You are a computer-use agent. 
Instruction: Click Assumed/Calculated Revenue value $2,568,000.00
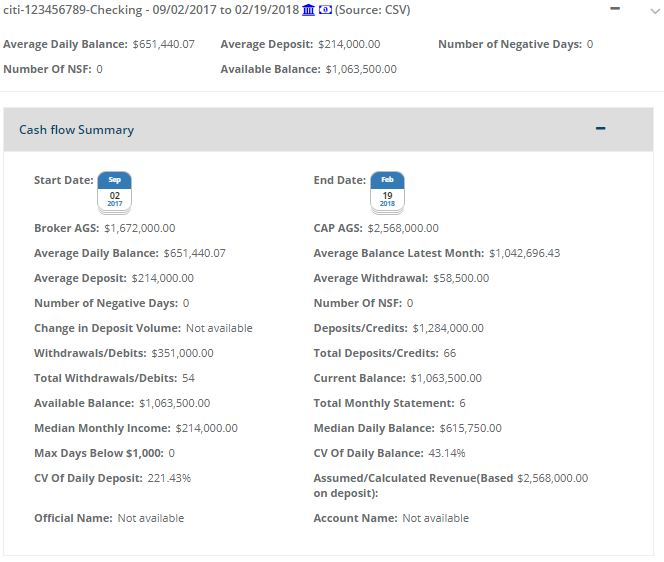coord(553,478)
